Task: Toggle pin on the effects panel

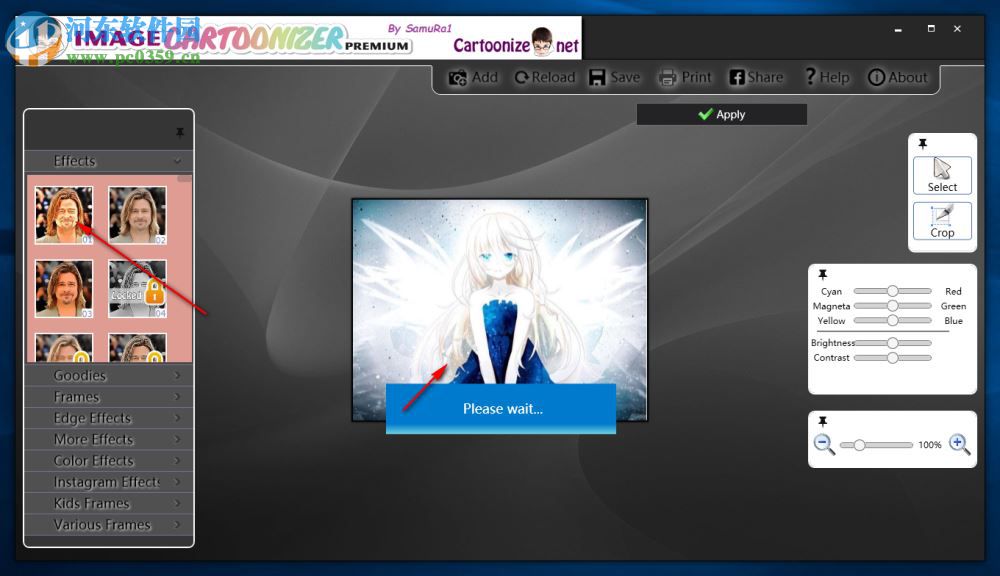Action: click(x=180, y=132)
